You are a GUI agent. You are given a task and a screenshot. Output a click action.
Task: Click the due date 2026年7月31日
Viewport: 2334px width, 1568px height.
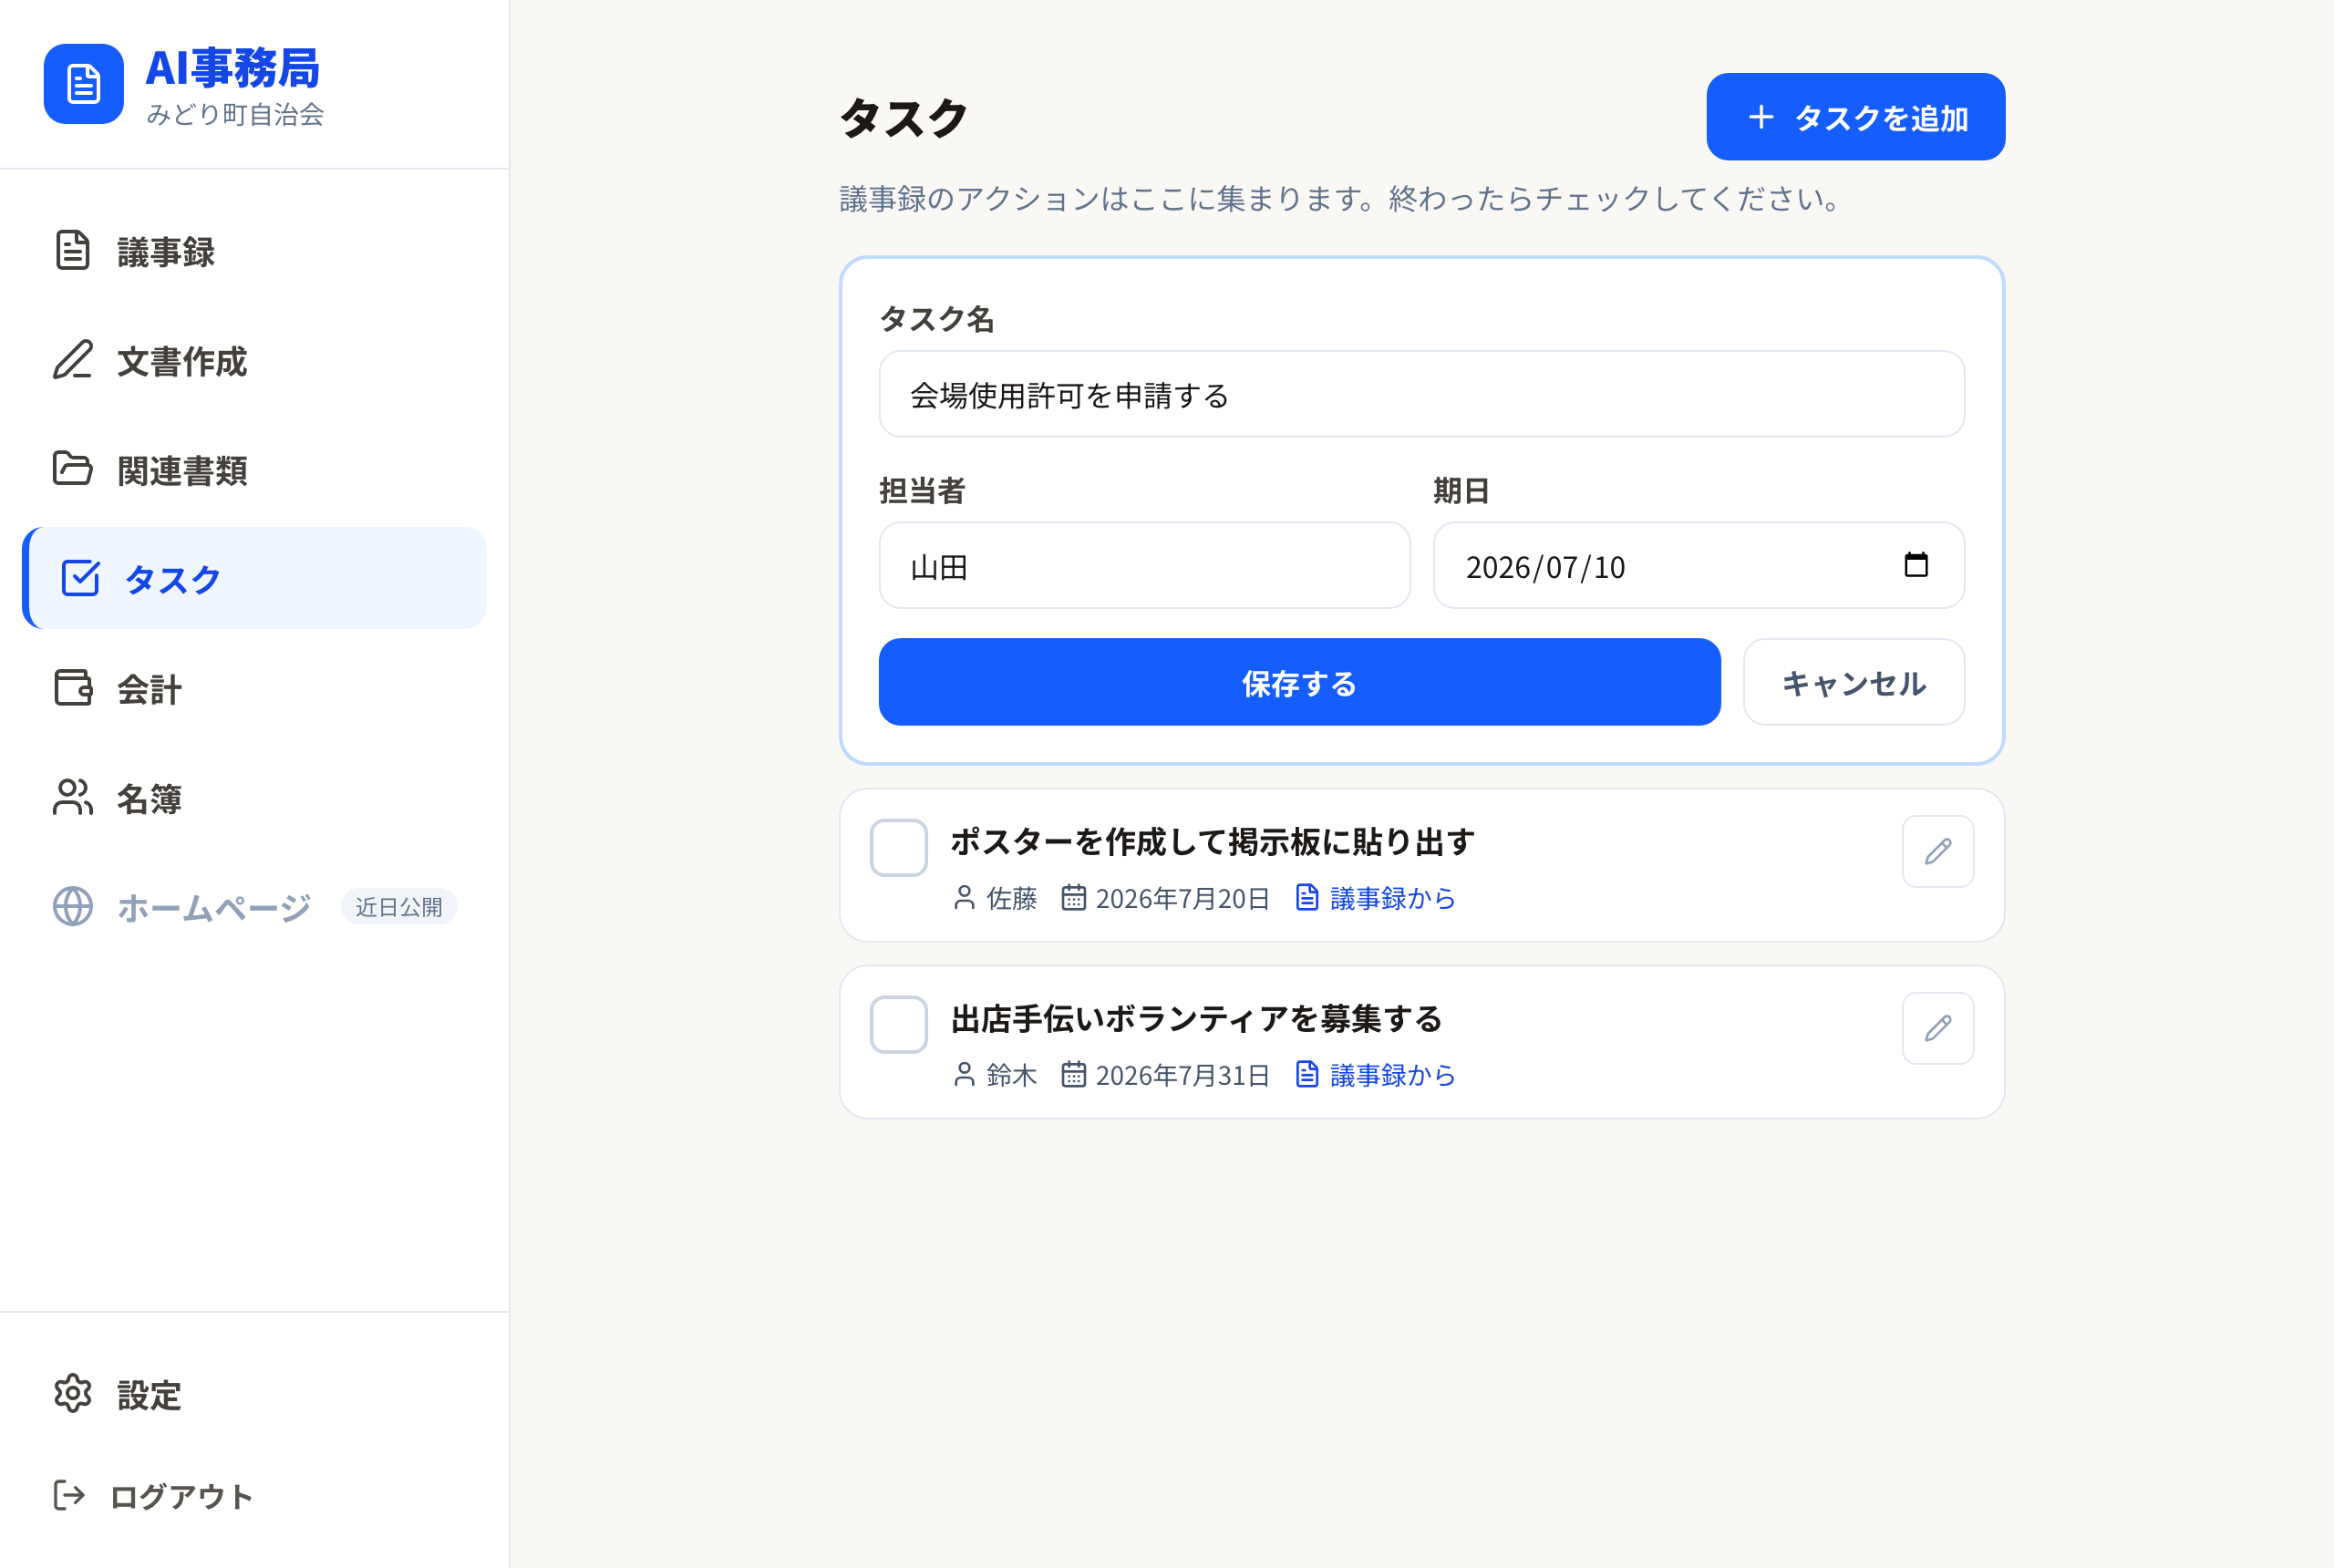(x=1182, y=1075)
